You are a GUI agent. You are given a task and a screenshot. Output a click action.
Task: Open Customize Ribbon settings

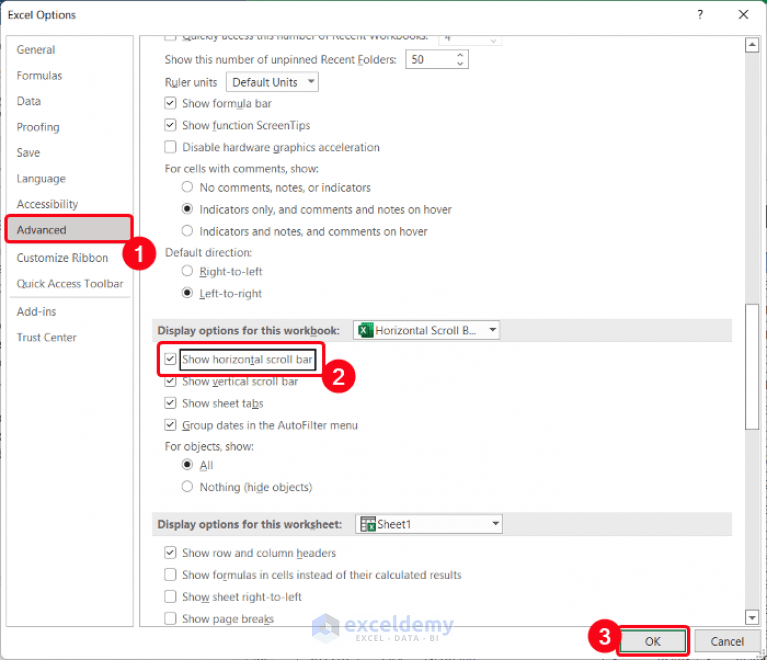[x=62, y=258]
